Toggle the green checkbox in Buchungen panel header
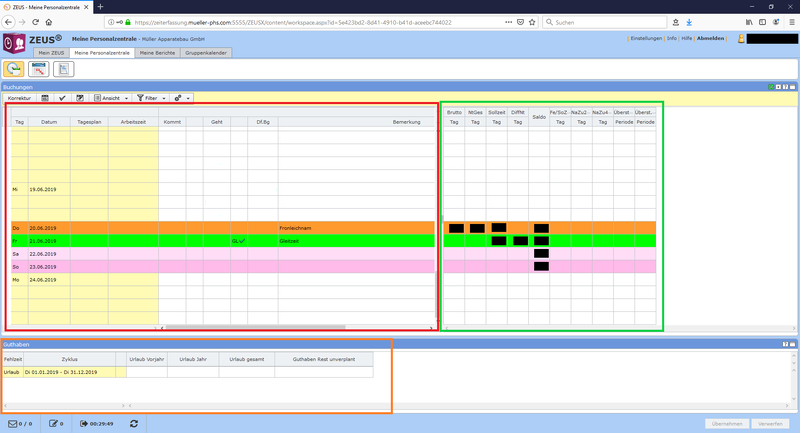The width and height of the screenshot is (800, 433). click(x=773, y=88)
